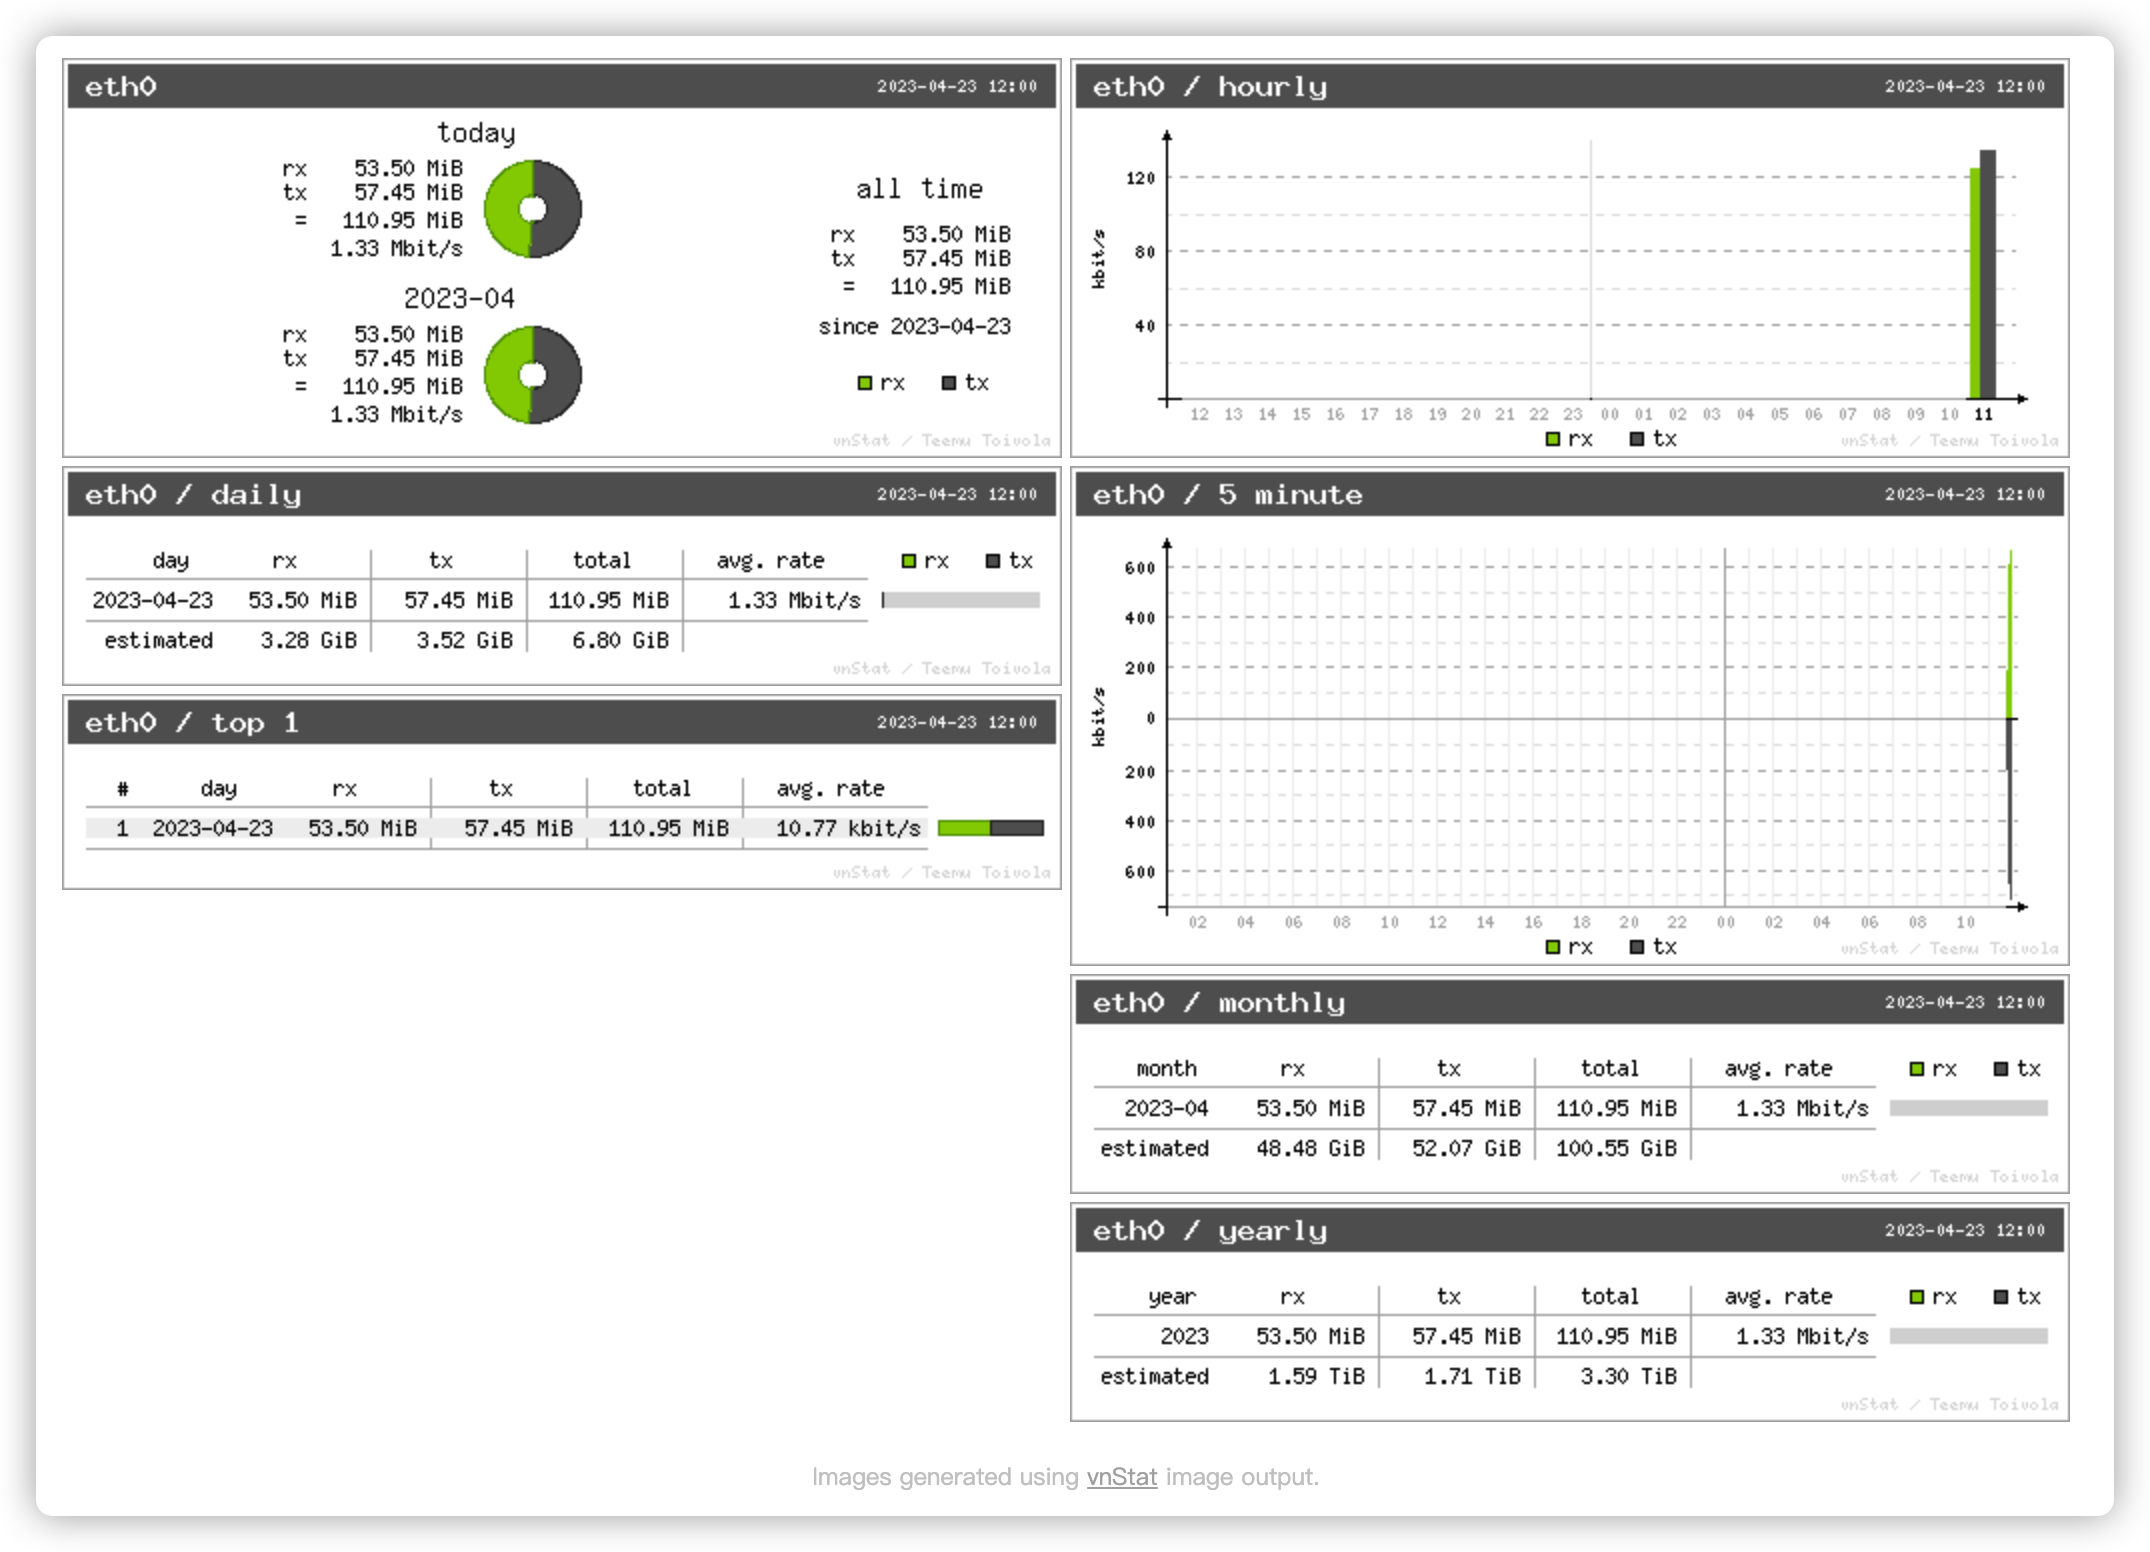
Task: Click the vnStat hyperlink in footer
Action: pyautogui.click(x=1121, y=1477)
